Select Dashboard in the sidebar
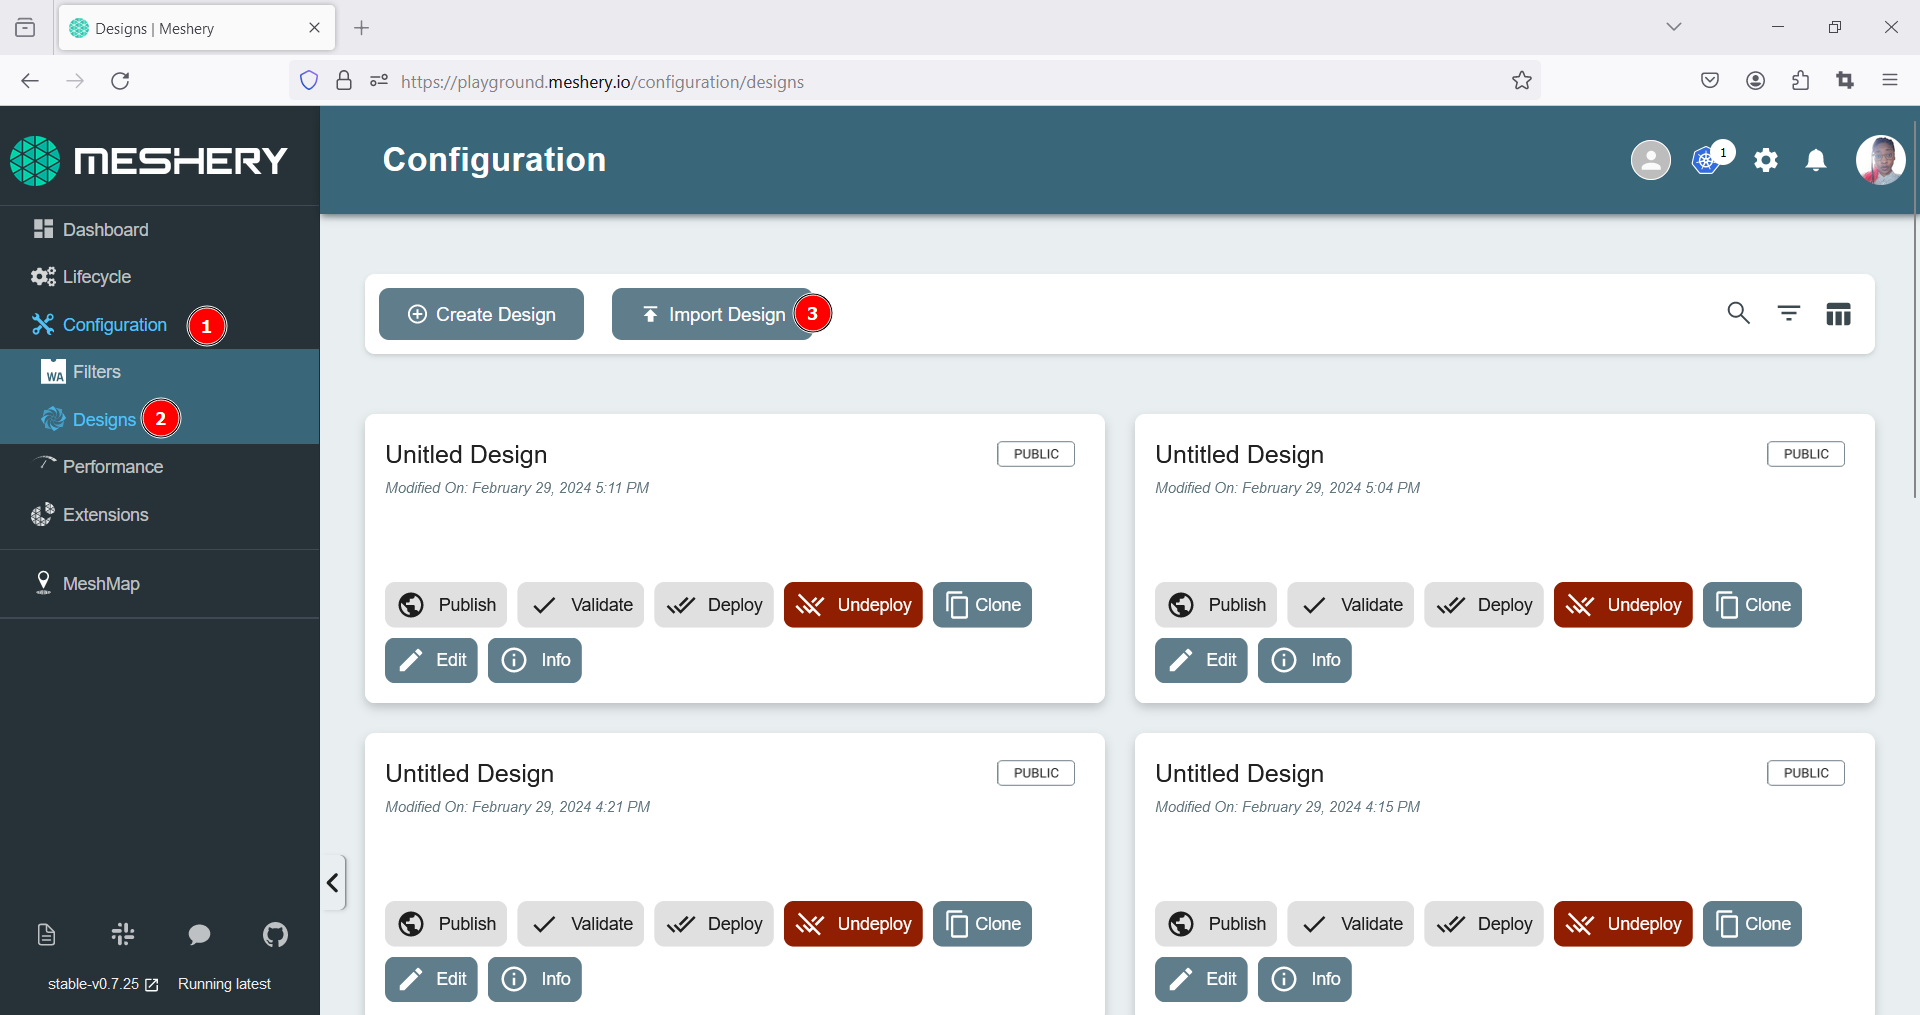 (x=104, y=229)
